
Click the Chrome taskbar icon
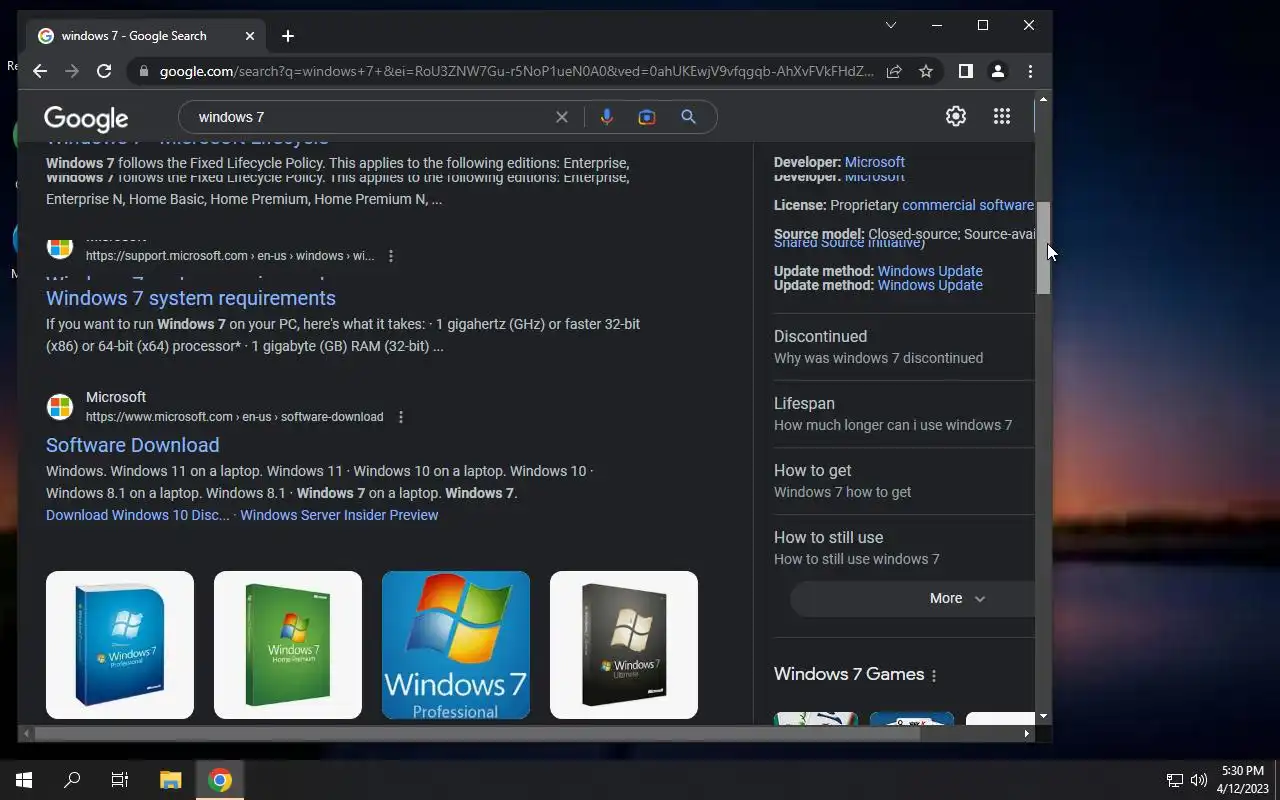coord(220,780)
